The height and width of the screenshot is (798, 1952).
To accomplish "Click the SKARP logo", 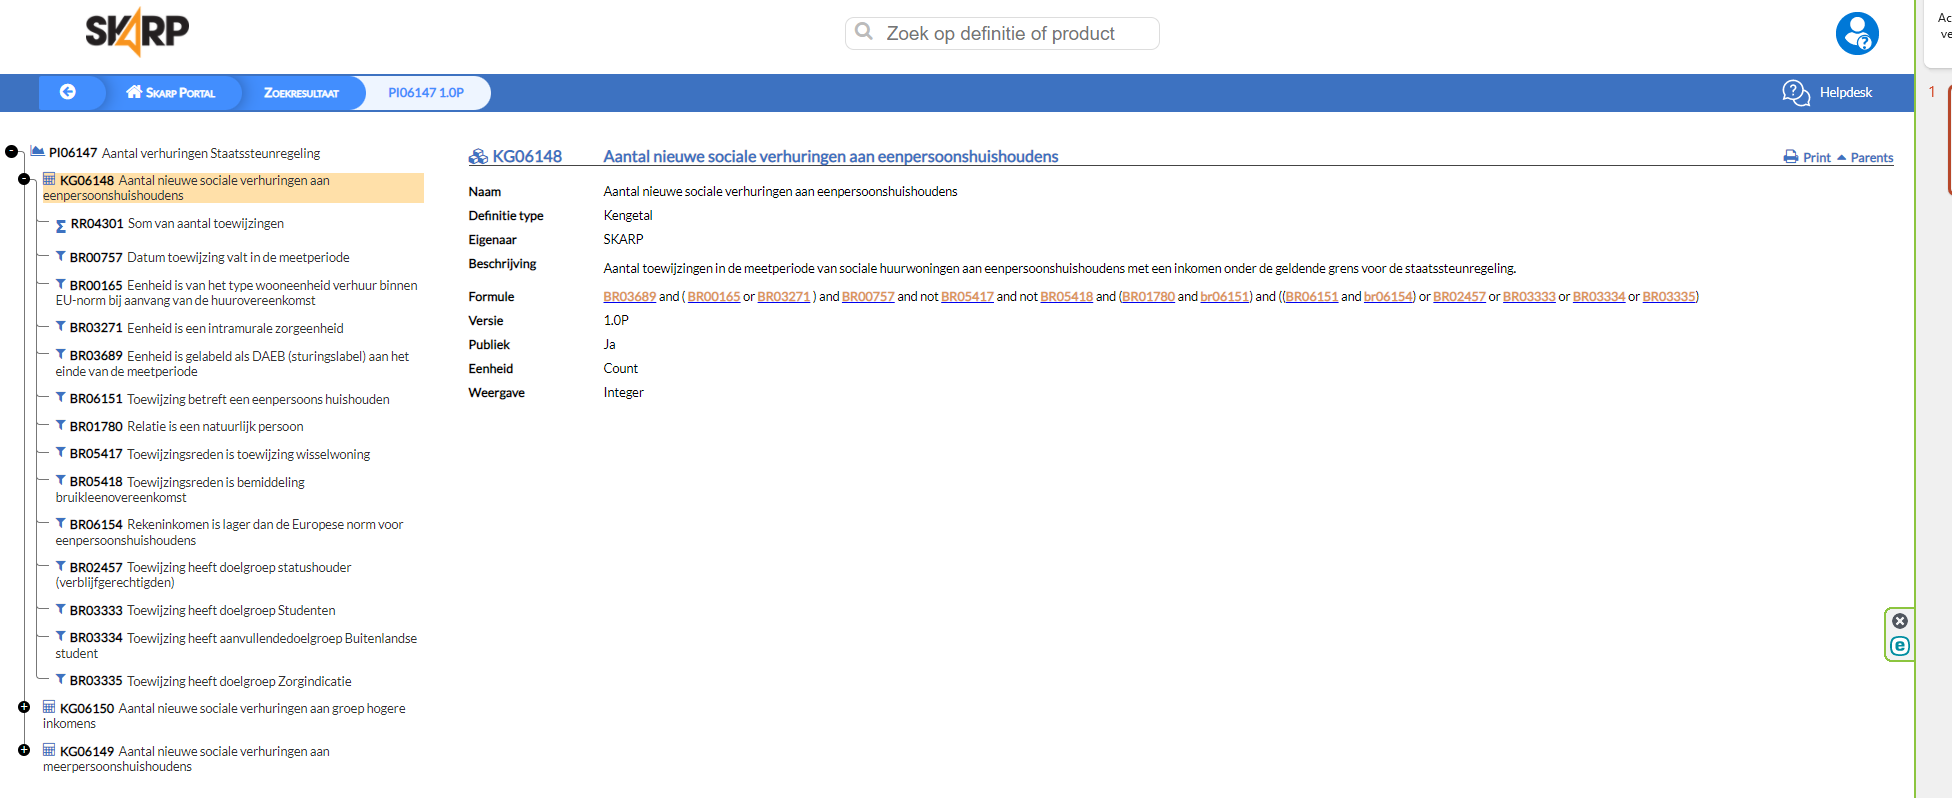I will pyautogui.click(x=137, y=32).
